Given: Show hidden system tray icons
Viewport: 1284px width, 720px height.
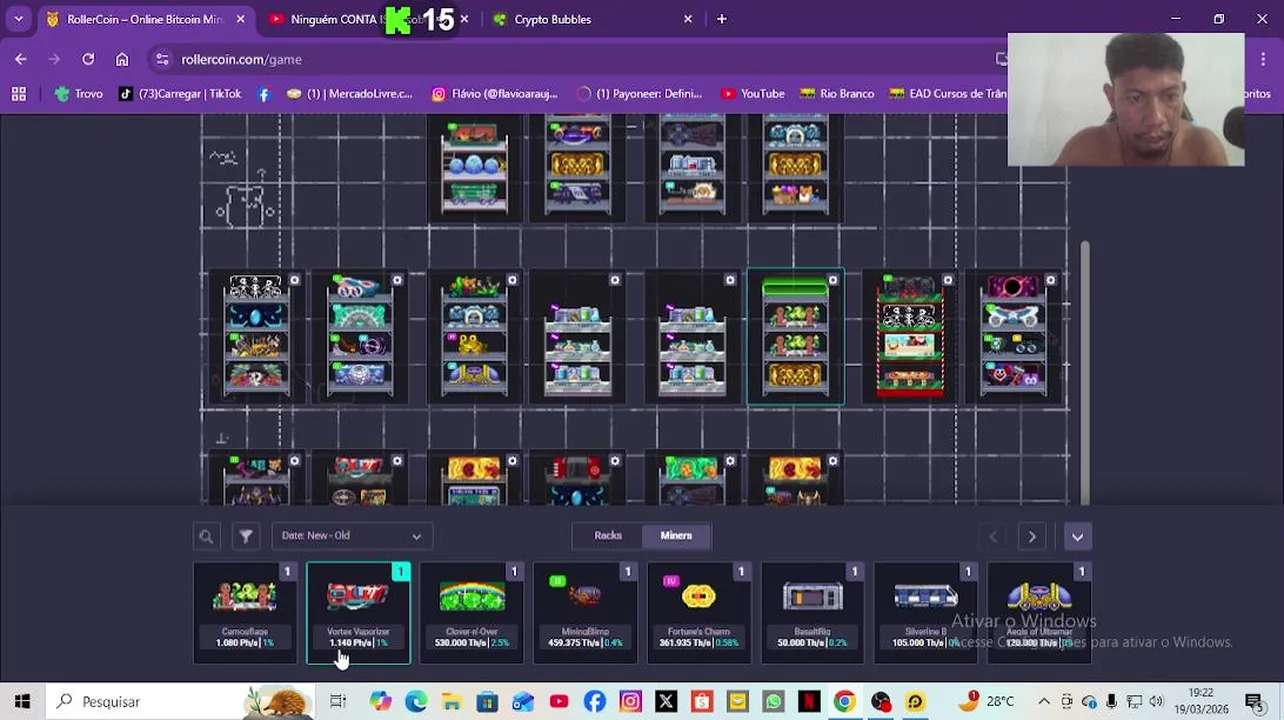Looking at the screenshot, I should [1043, 701].
